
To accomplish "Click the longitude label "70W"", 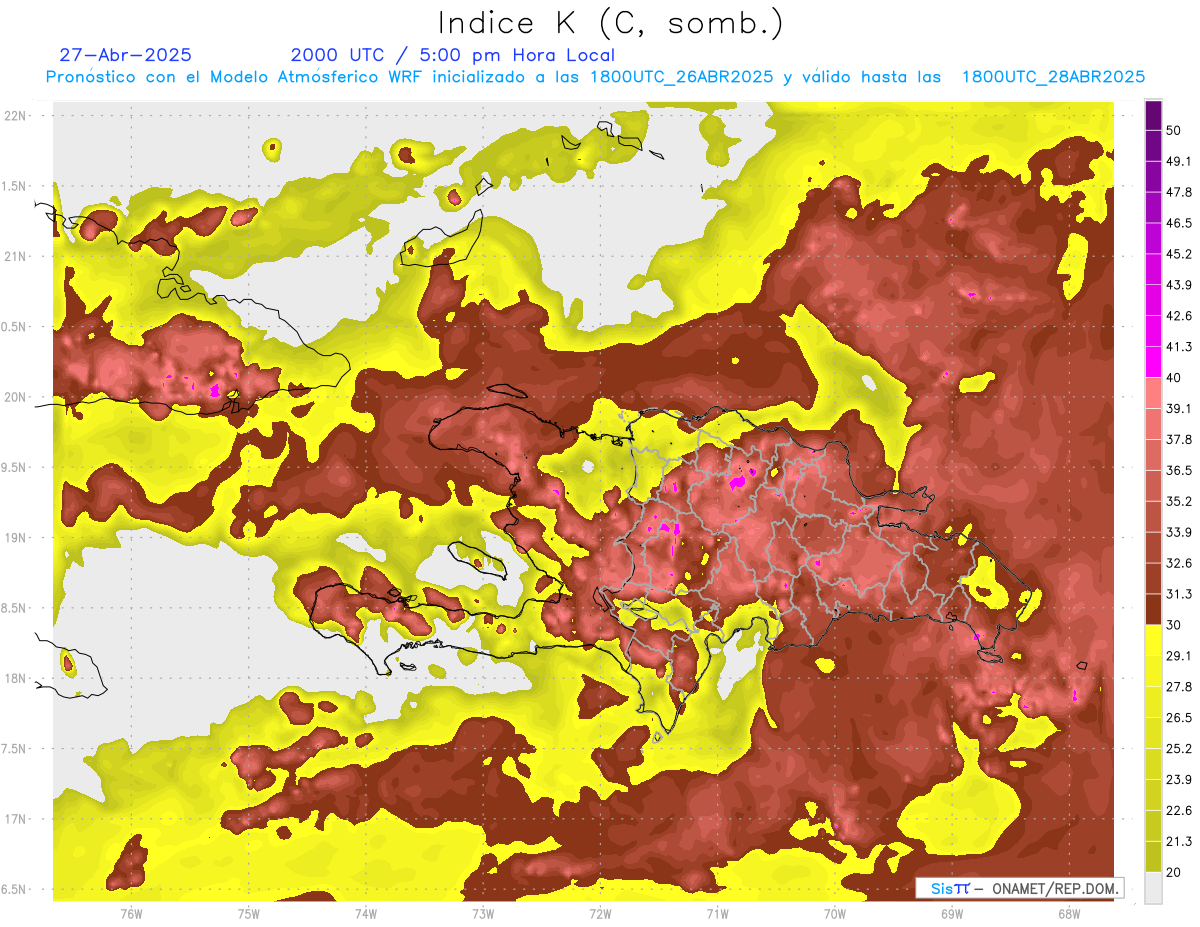I will pyautogui.click(x=834, y=914).
